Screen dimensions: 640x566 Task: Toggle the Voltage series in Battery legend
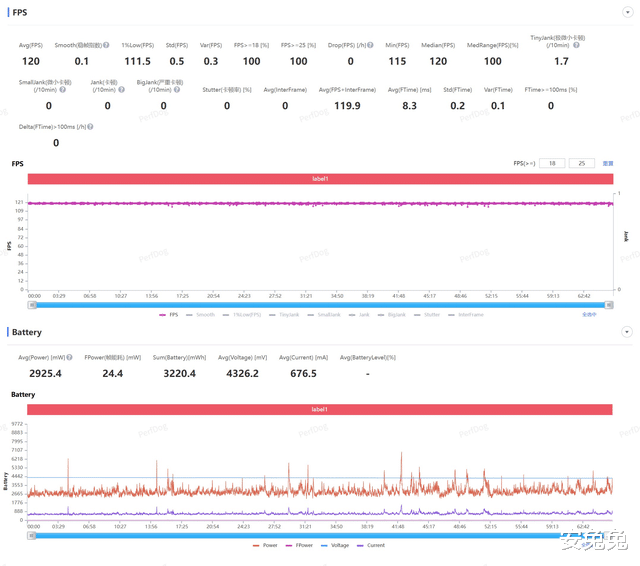tap(335, 545)
